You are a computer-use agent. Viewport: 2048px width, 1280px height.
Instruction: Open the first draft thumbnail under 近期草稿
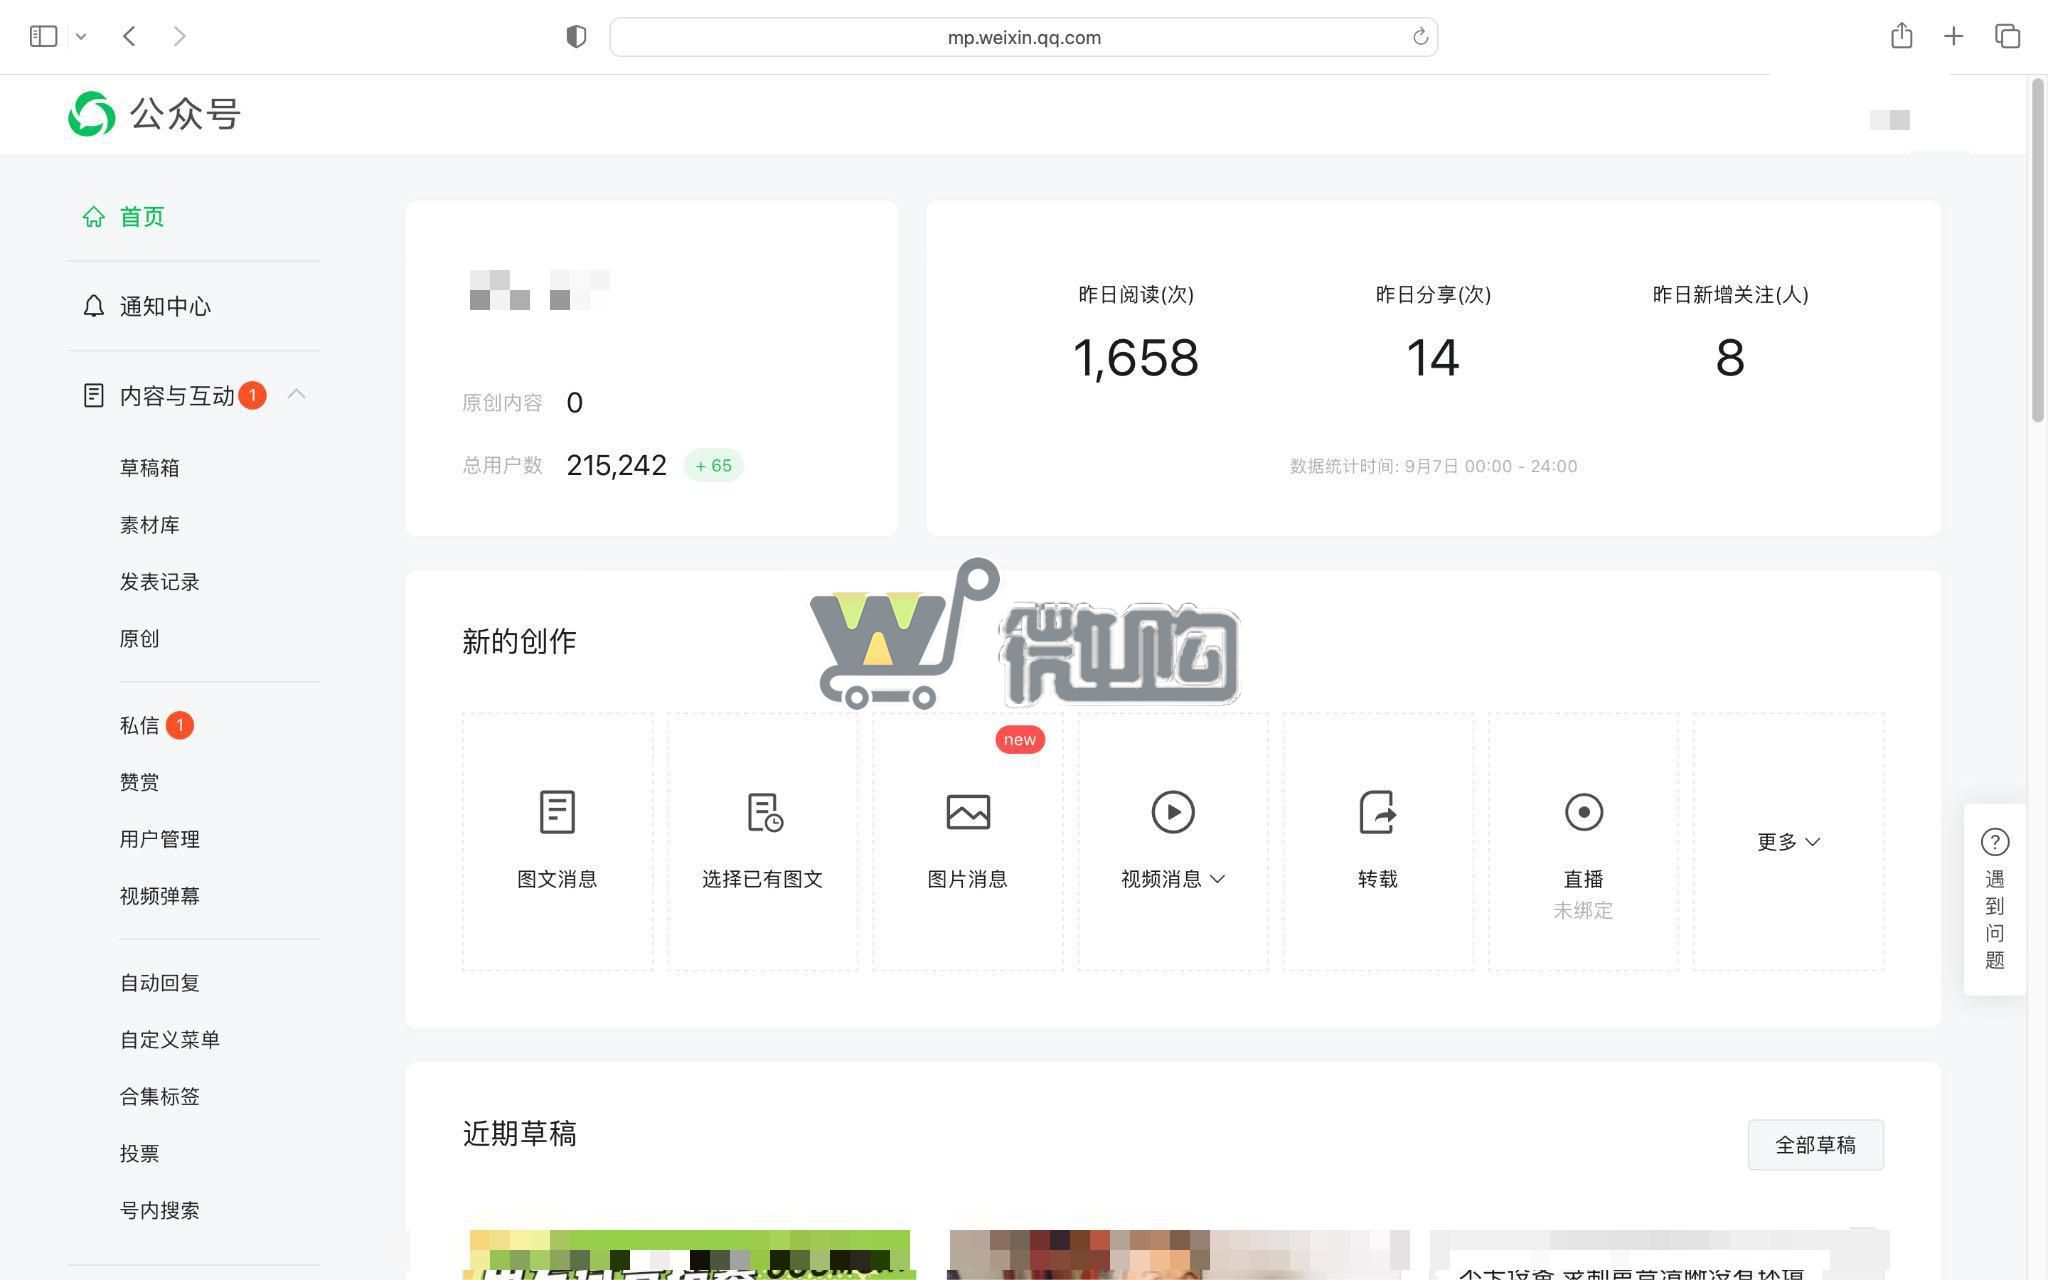click(688, 1255)
